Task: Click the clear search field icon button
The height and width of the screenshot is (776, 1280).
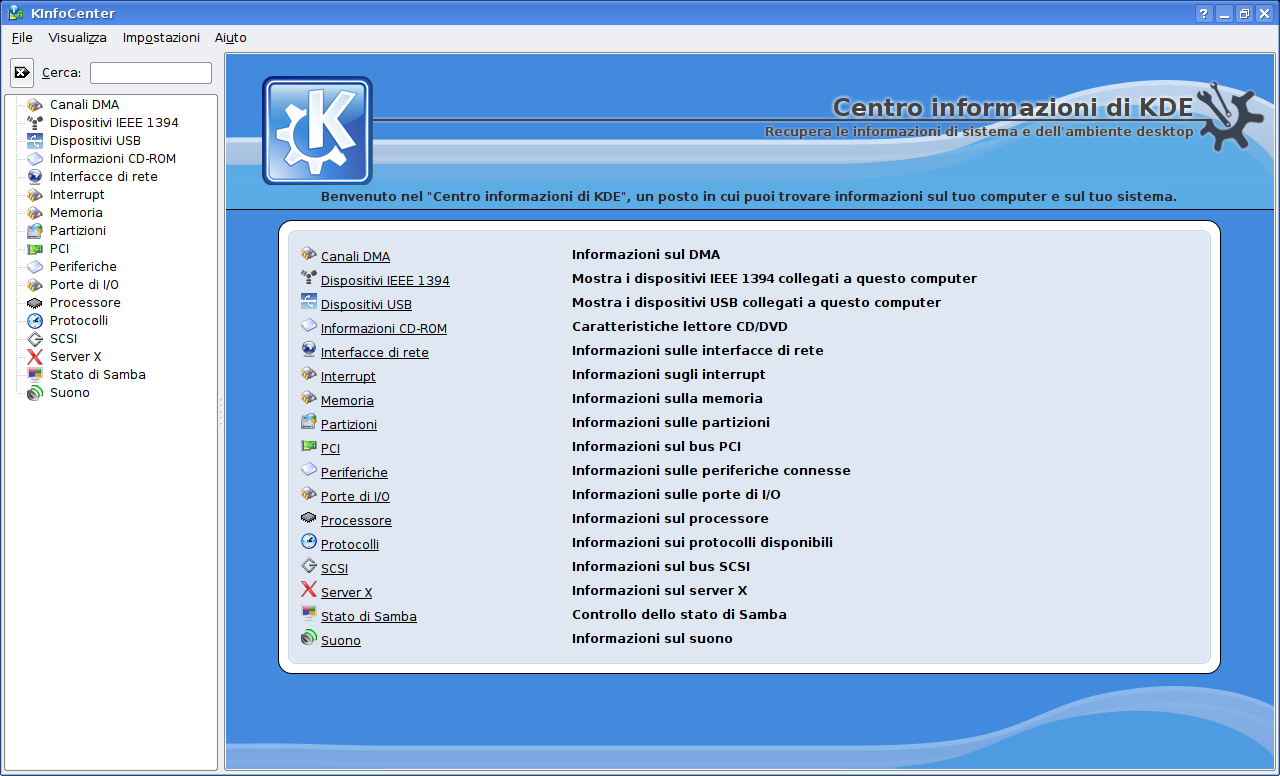Action: pos(22,73)
